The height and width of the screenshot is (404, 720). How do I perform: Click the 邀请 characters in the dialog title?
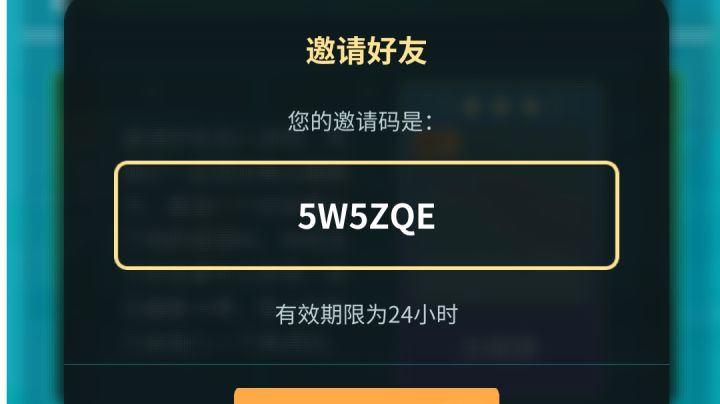pos(336,50)
